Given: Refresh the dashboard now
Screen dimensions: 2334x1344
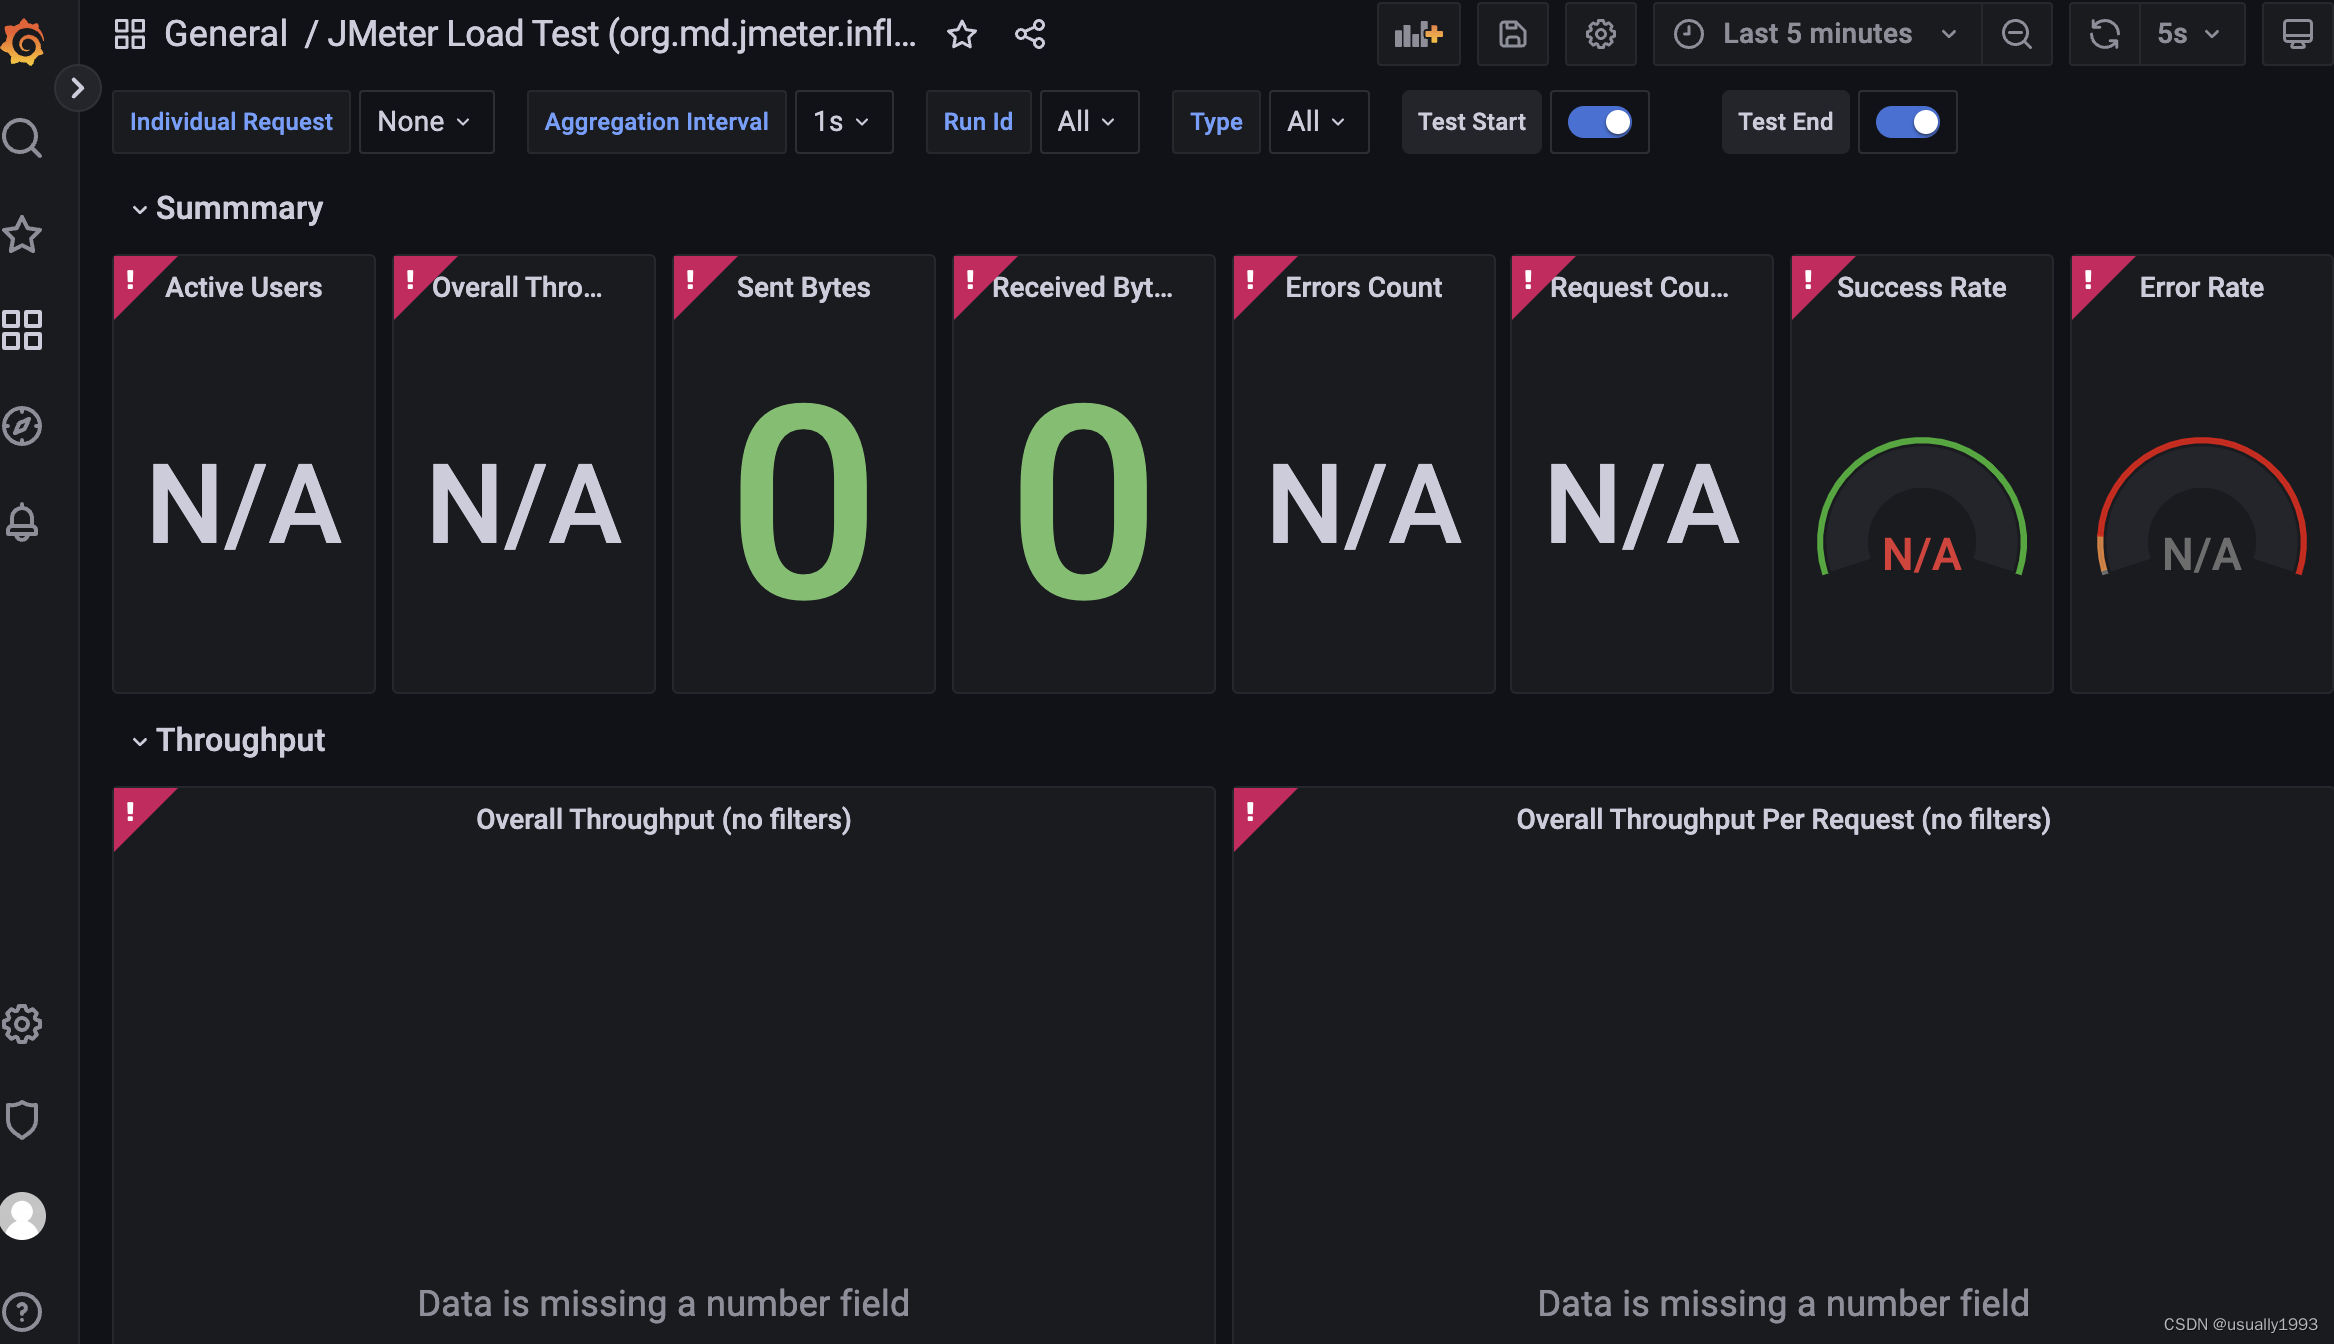Looking at the screenshot, I should pos(2105,34).
